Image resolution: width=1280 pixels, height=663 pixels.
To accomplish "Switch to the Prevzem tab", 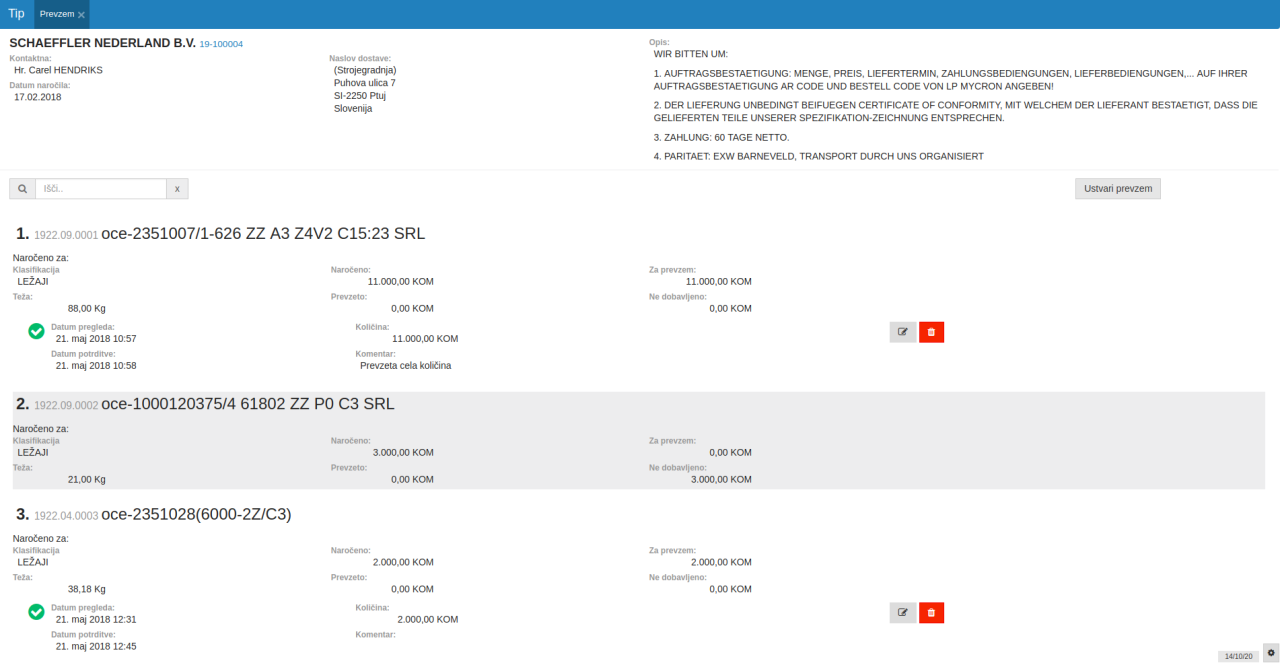I will click(x=56, y=14).
